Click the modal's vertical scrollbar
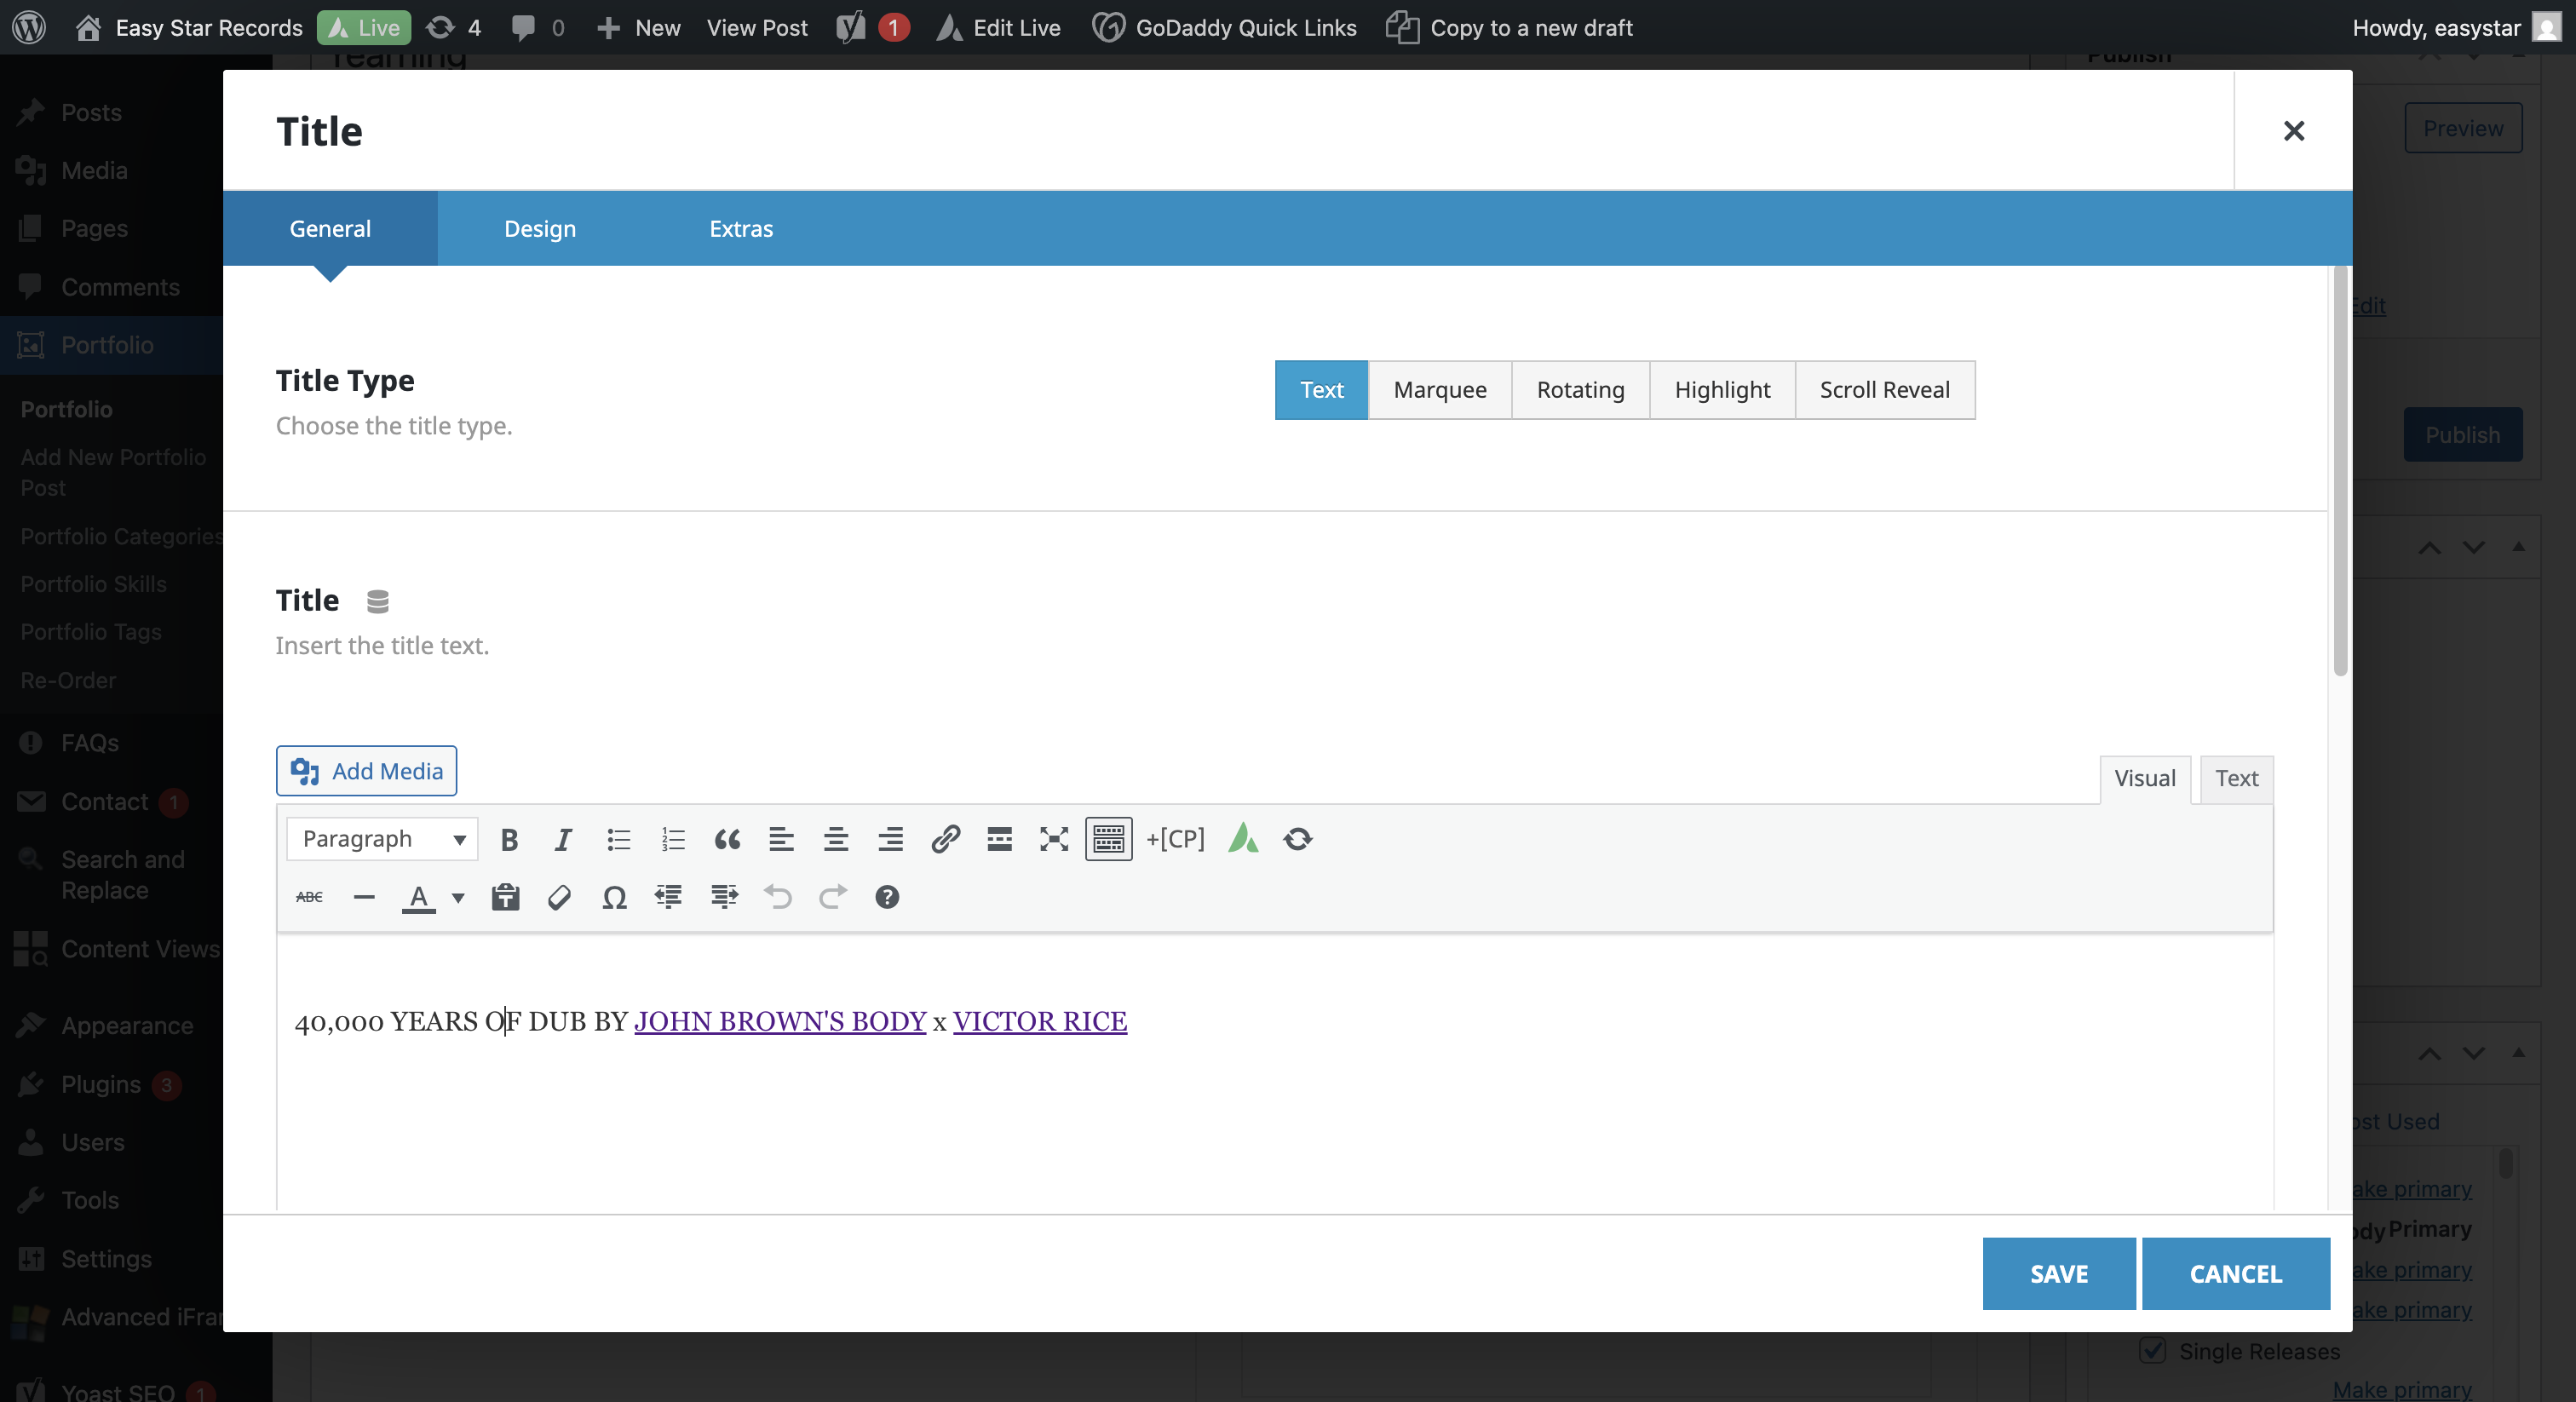Screen dimensions: 2576x1402 click(x=2339, y=470)
